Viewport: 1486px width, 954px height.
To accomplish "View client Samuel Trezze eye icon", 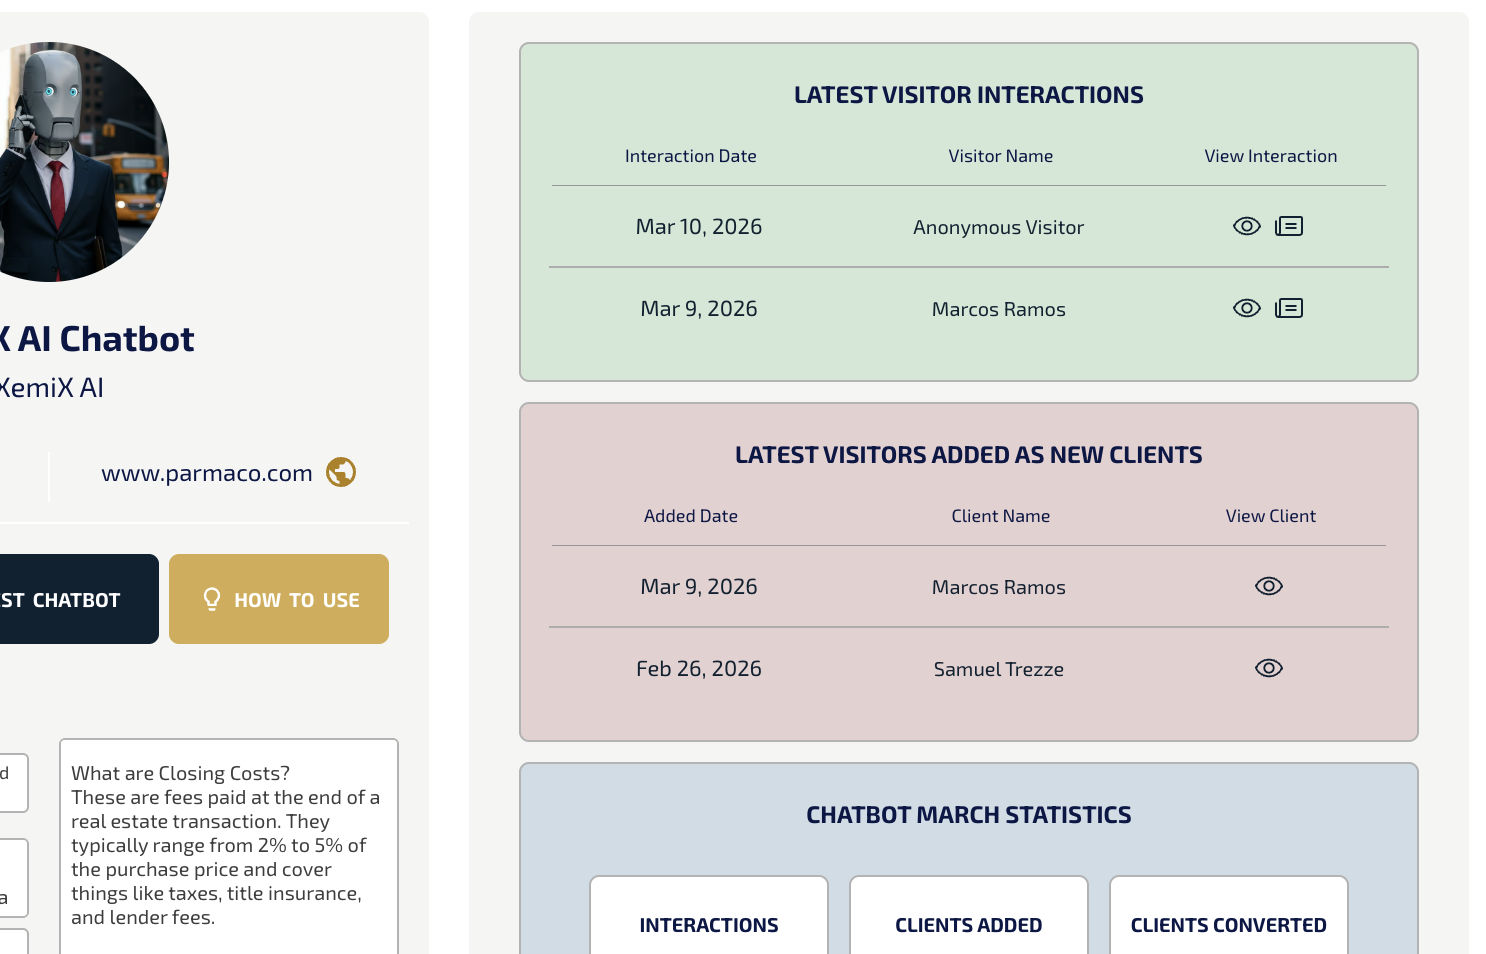I will [x=1268, y=668].
